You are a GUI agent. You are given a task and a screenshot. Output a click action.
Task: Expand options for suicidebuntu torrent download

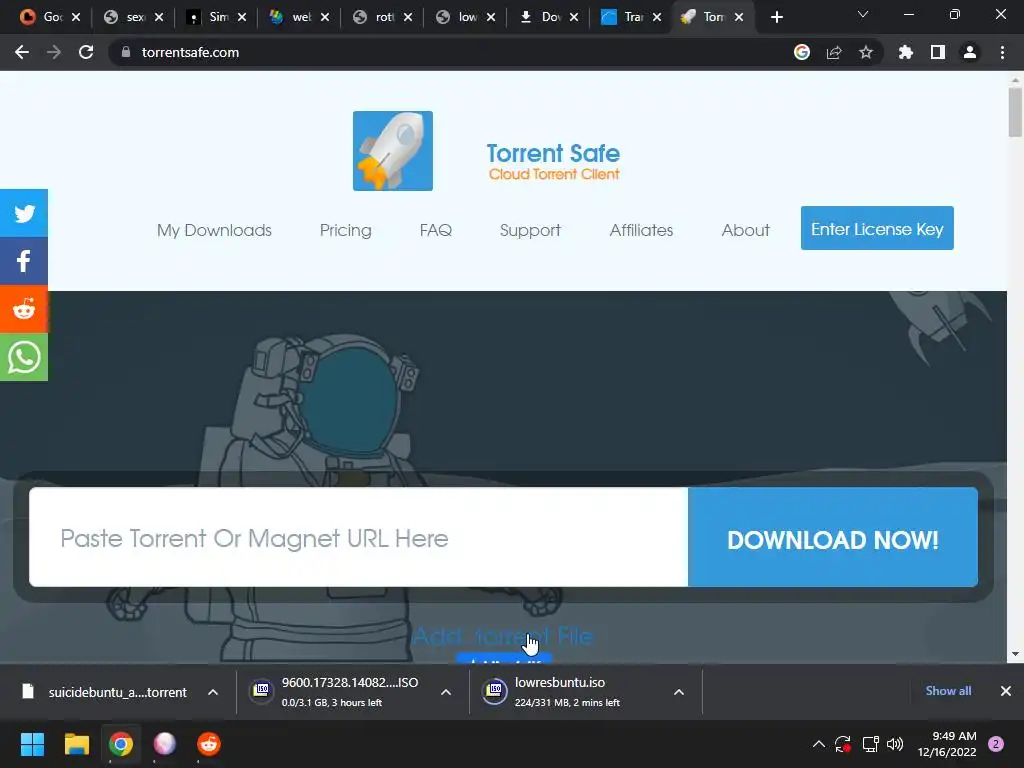pyautogui.click(x=213, y=692)
